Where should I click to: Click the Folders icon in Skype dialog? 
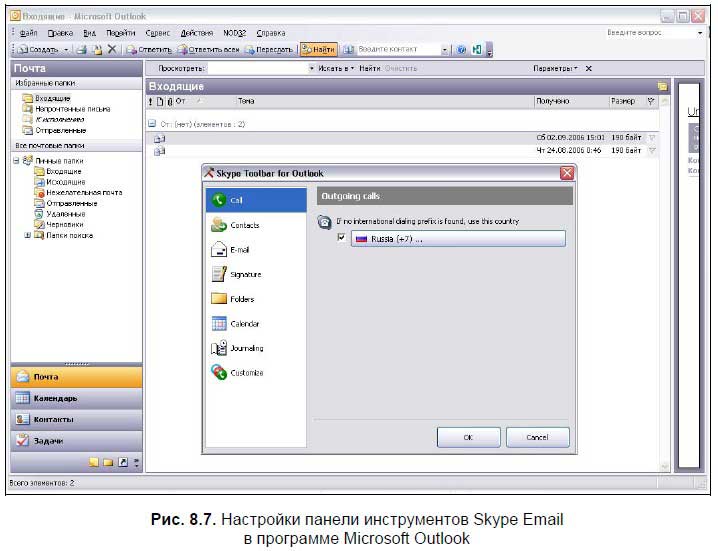click(220, 299)
